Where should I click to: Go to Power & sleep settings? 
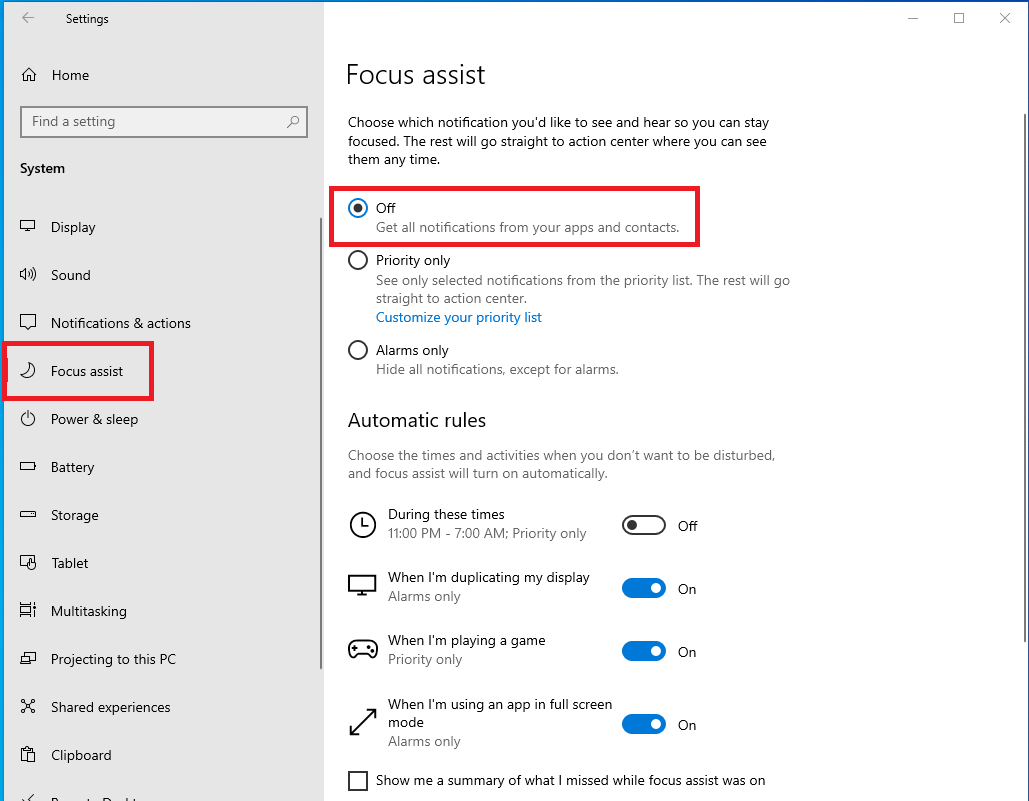click(94, 419)
